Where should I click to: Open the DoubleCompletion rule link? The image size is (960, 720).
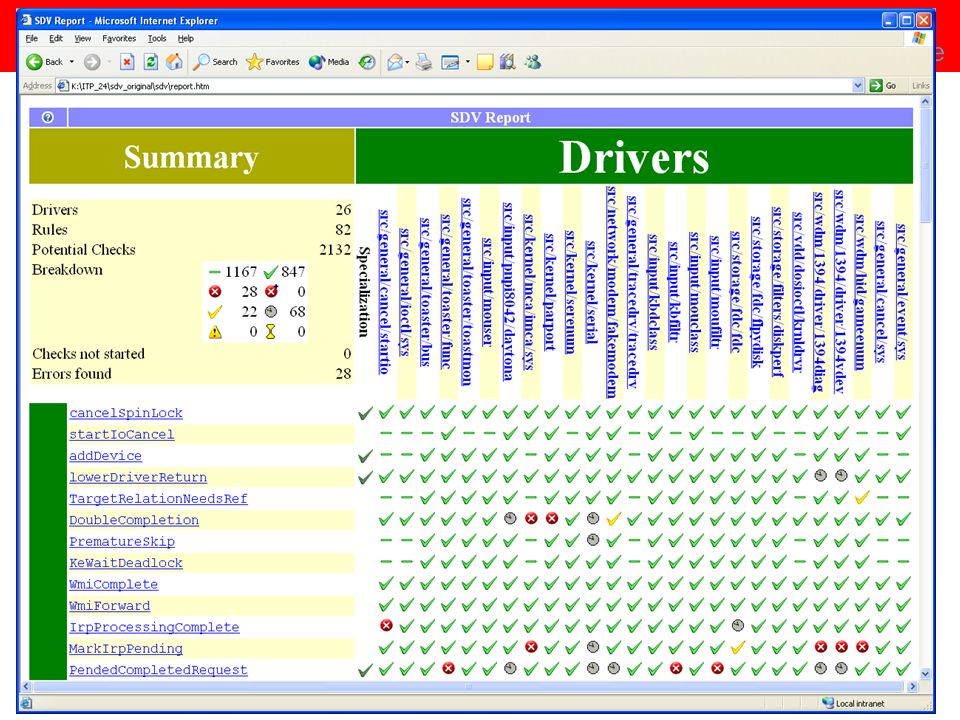134,520
